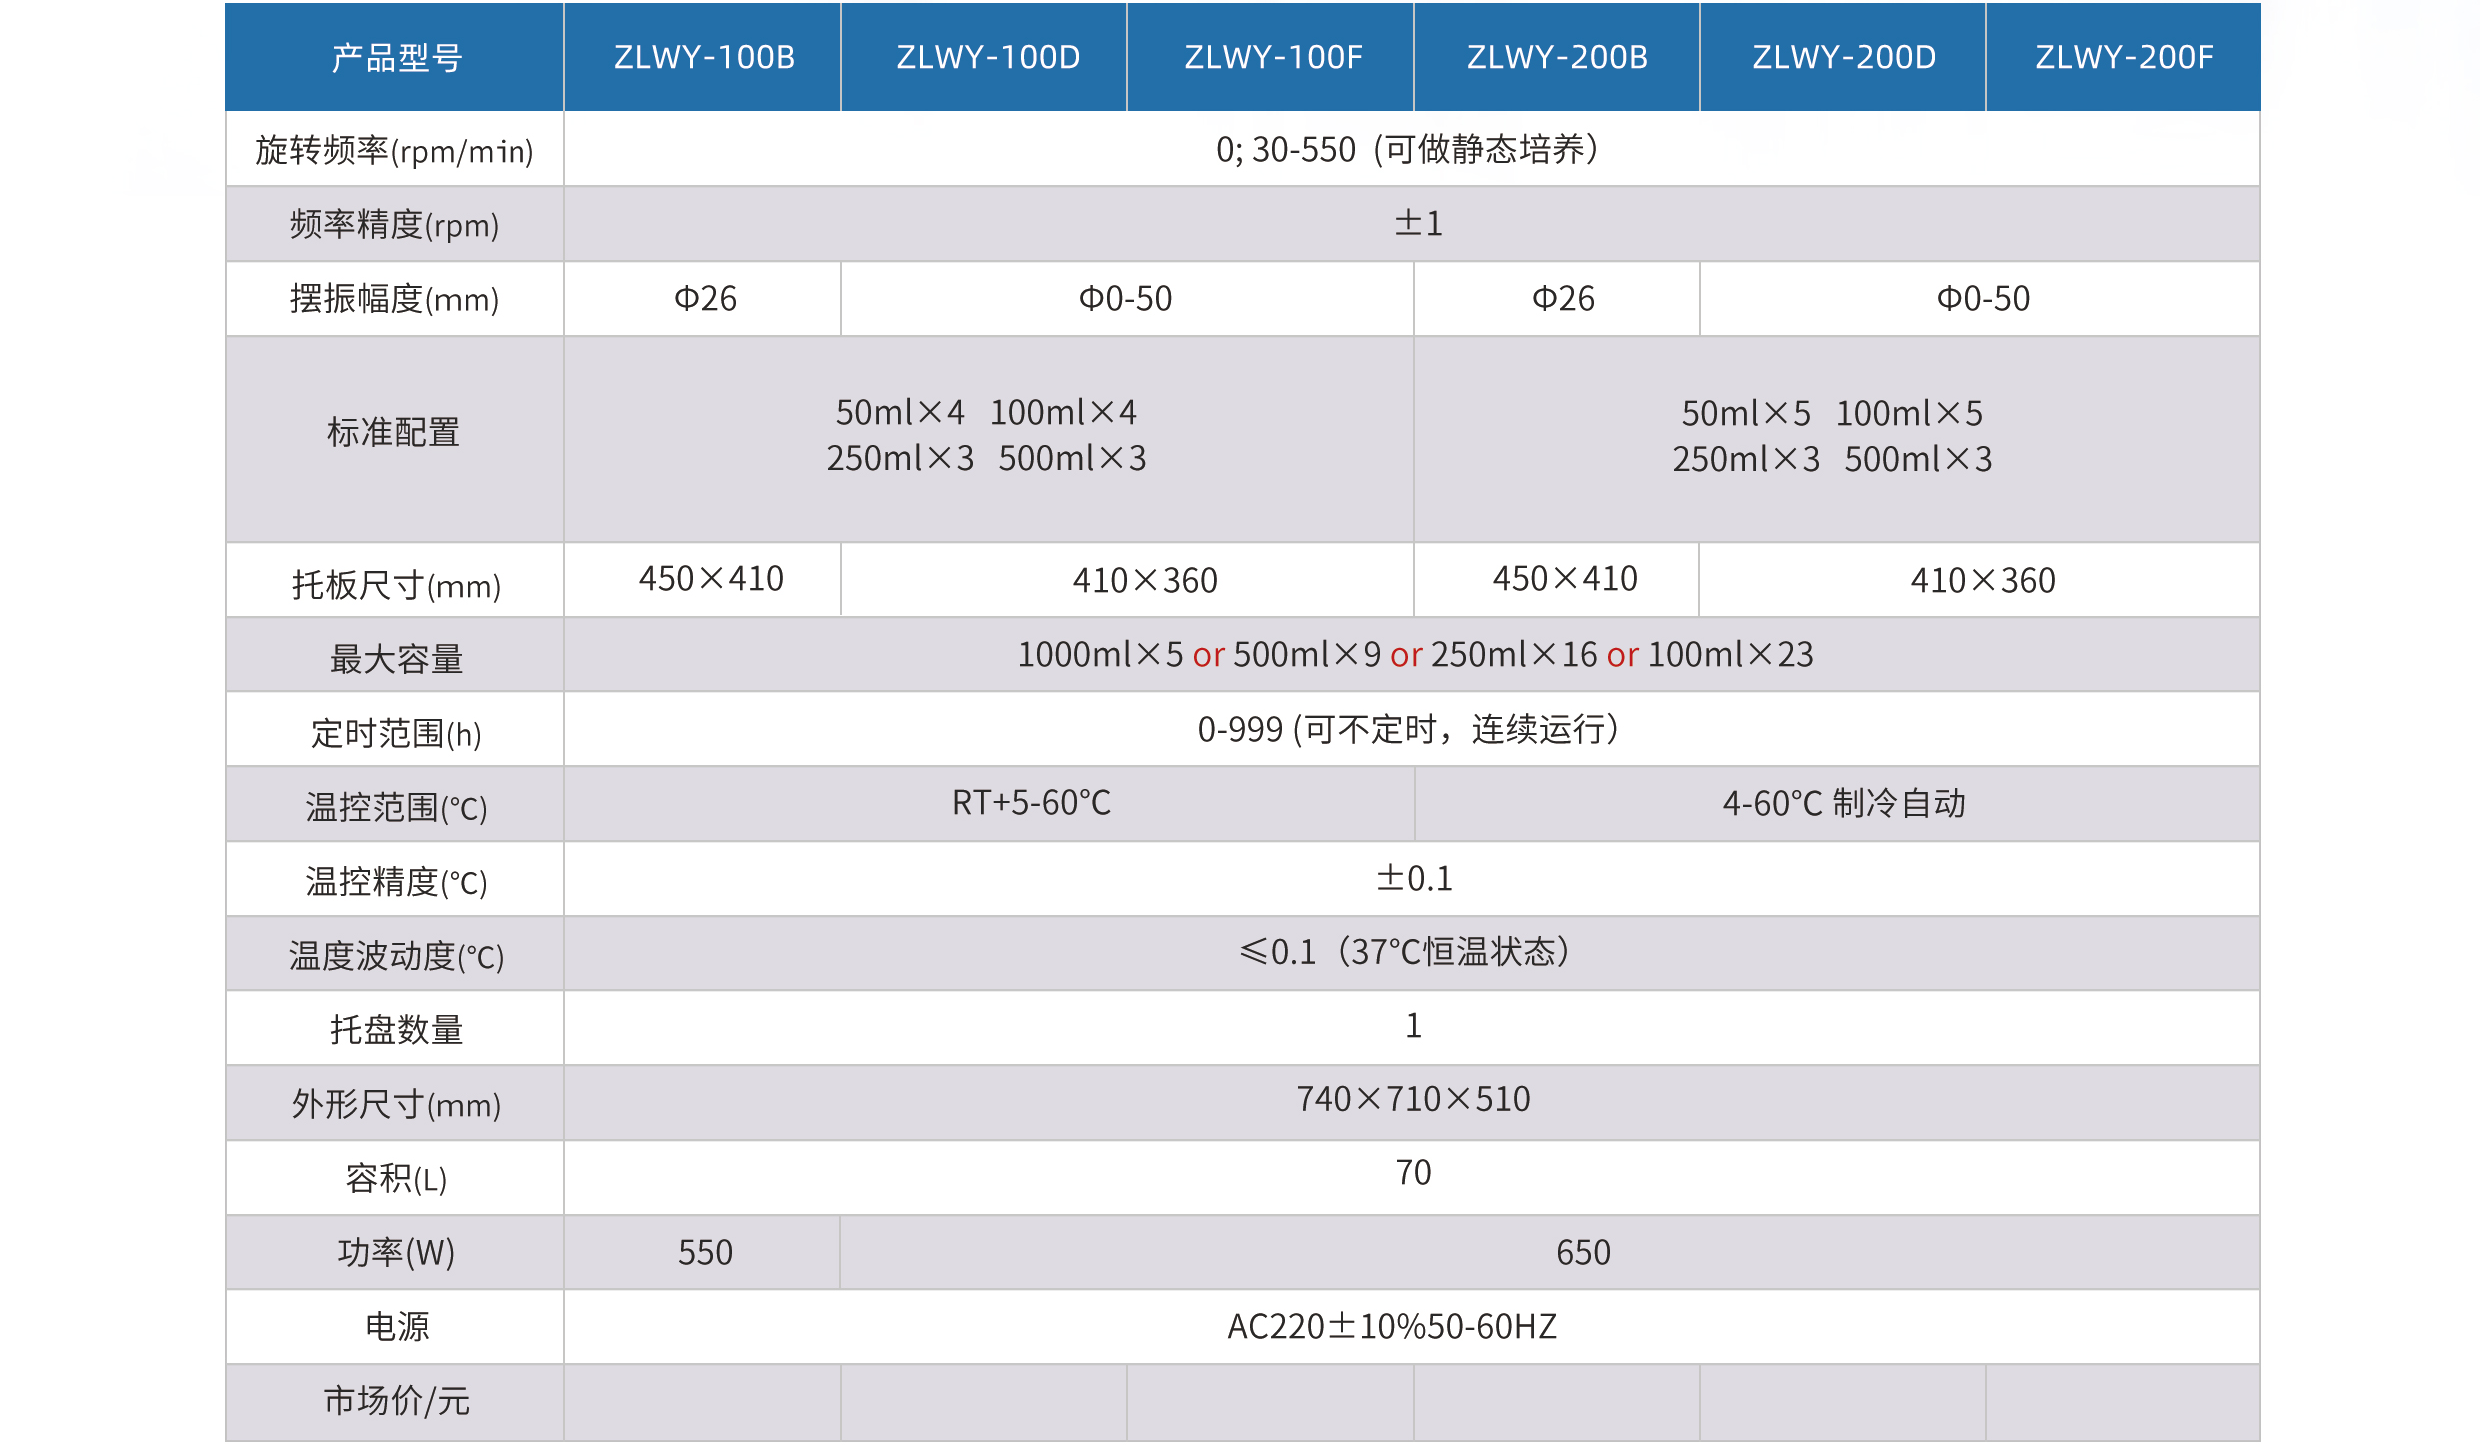The height and width of the screenshot is (1448, 2480).
Task: Select the ZLWY-200D column header
Action: point(1844,58)
